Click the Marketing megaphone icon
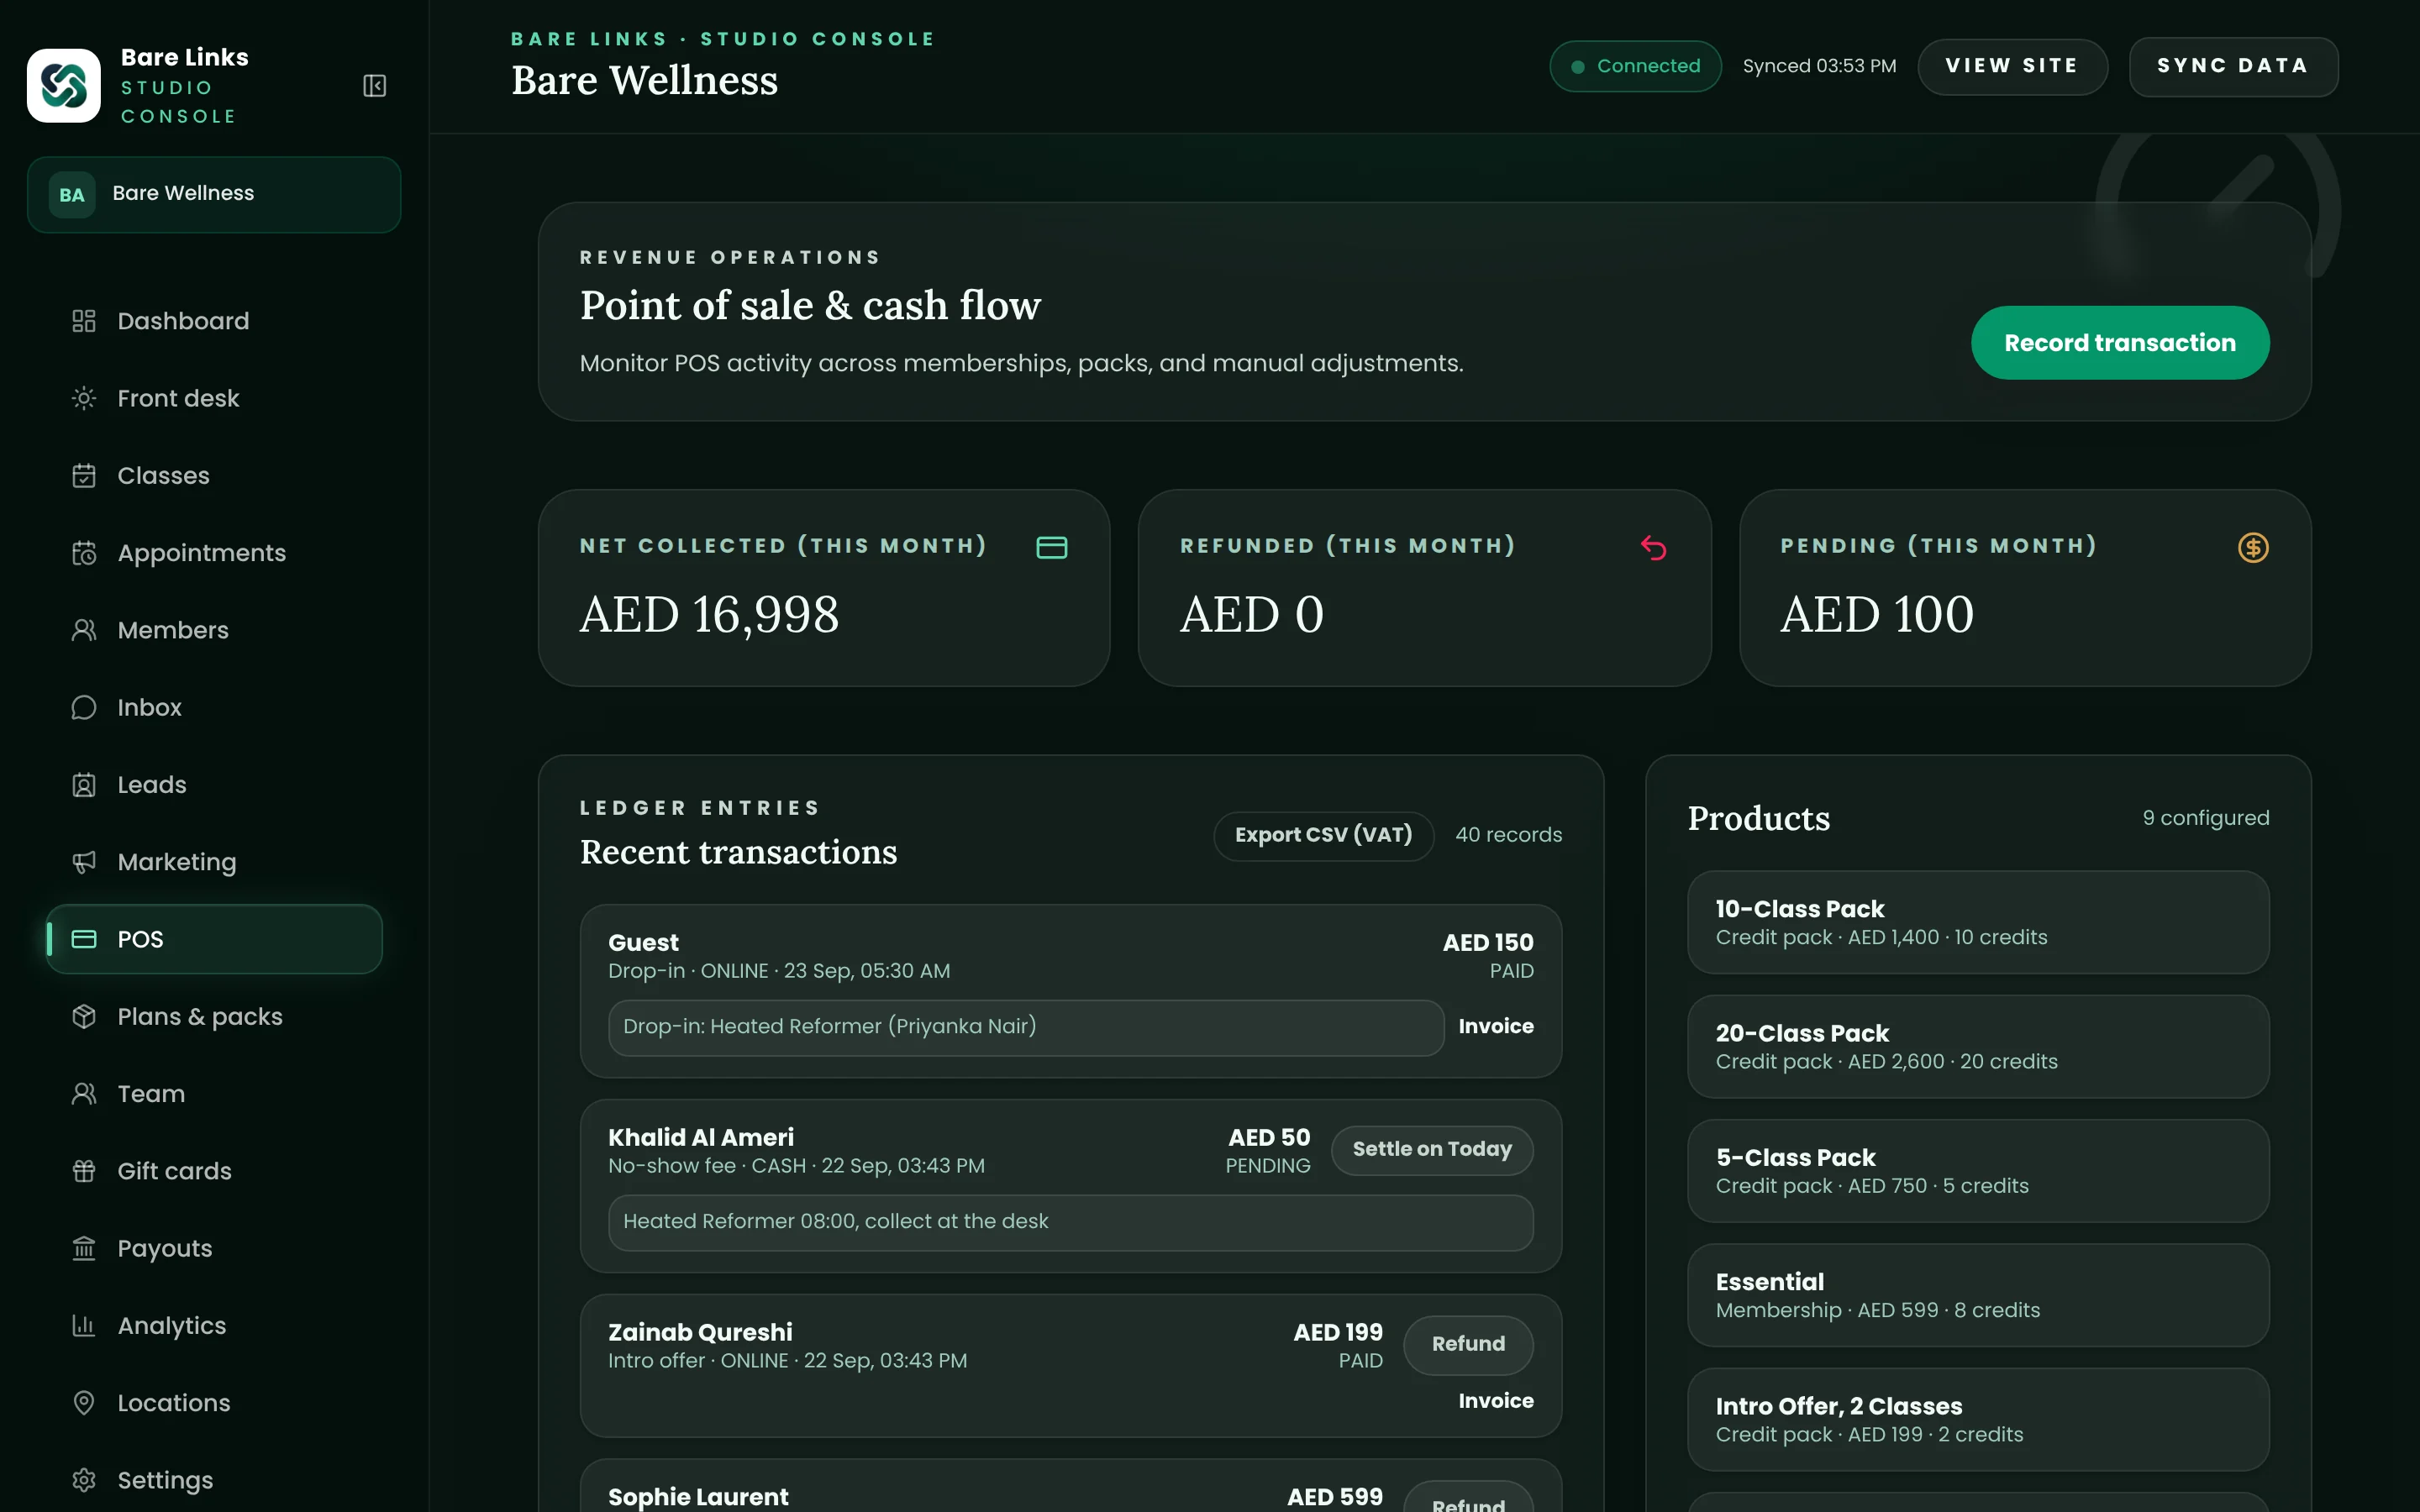The width and height of the screenshot is (2420, 1512). (x=84, y=862)
